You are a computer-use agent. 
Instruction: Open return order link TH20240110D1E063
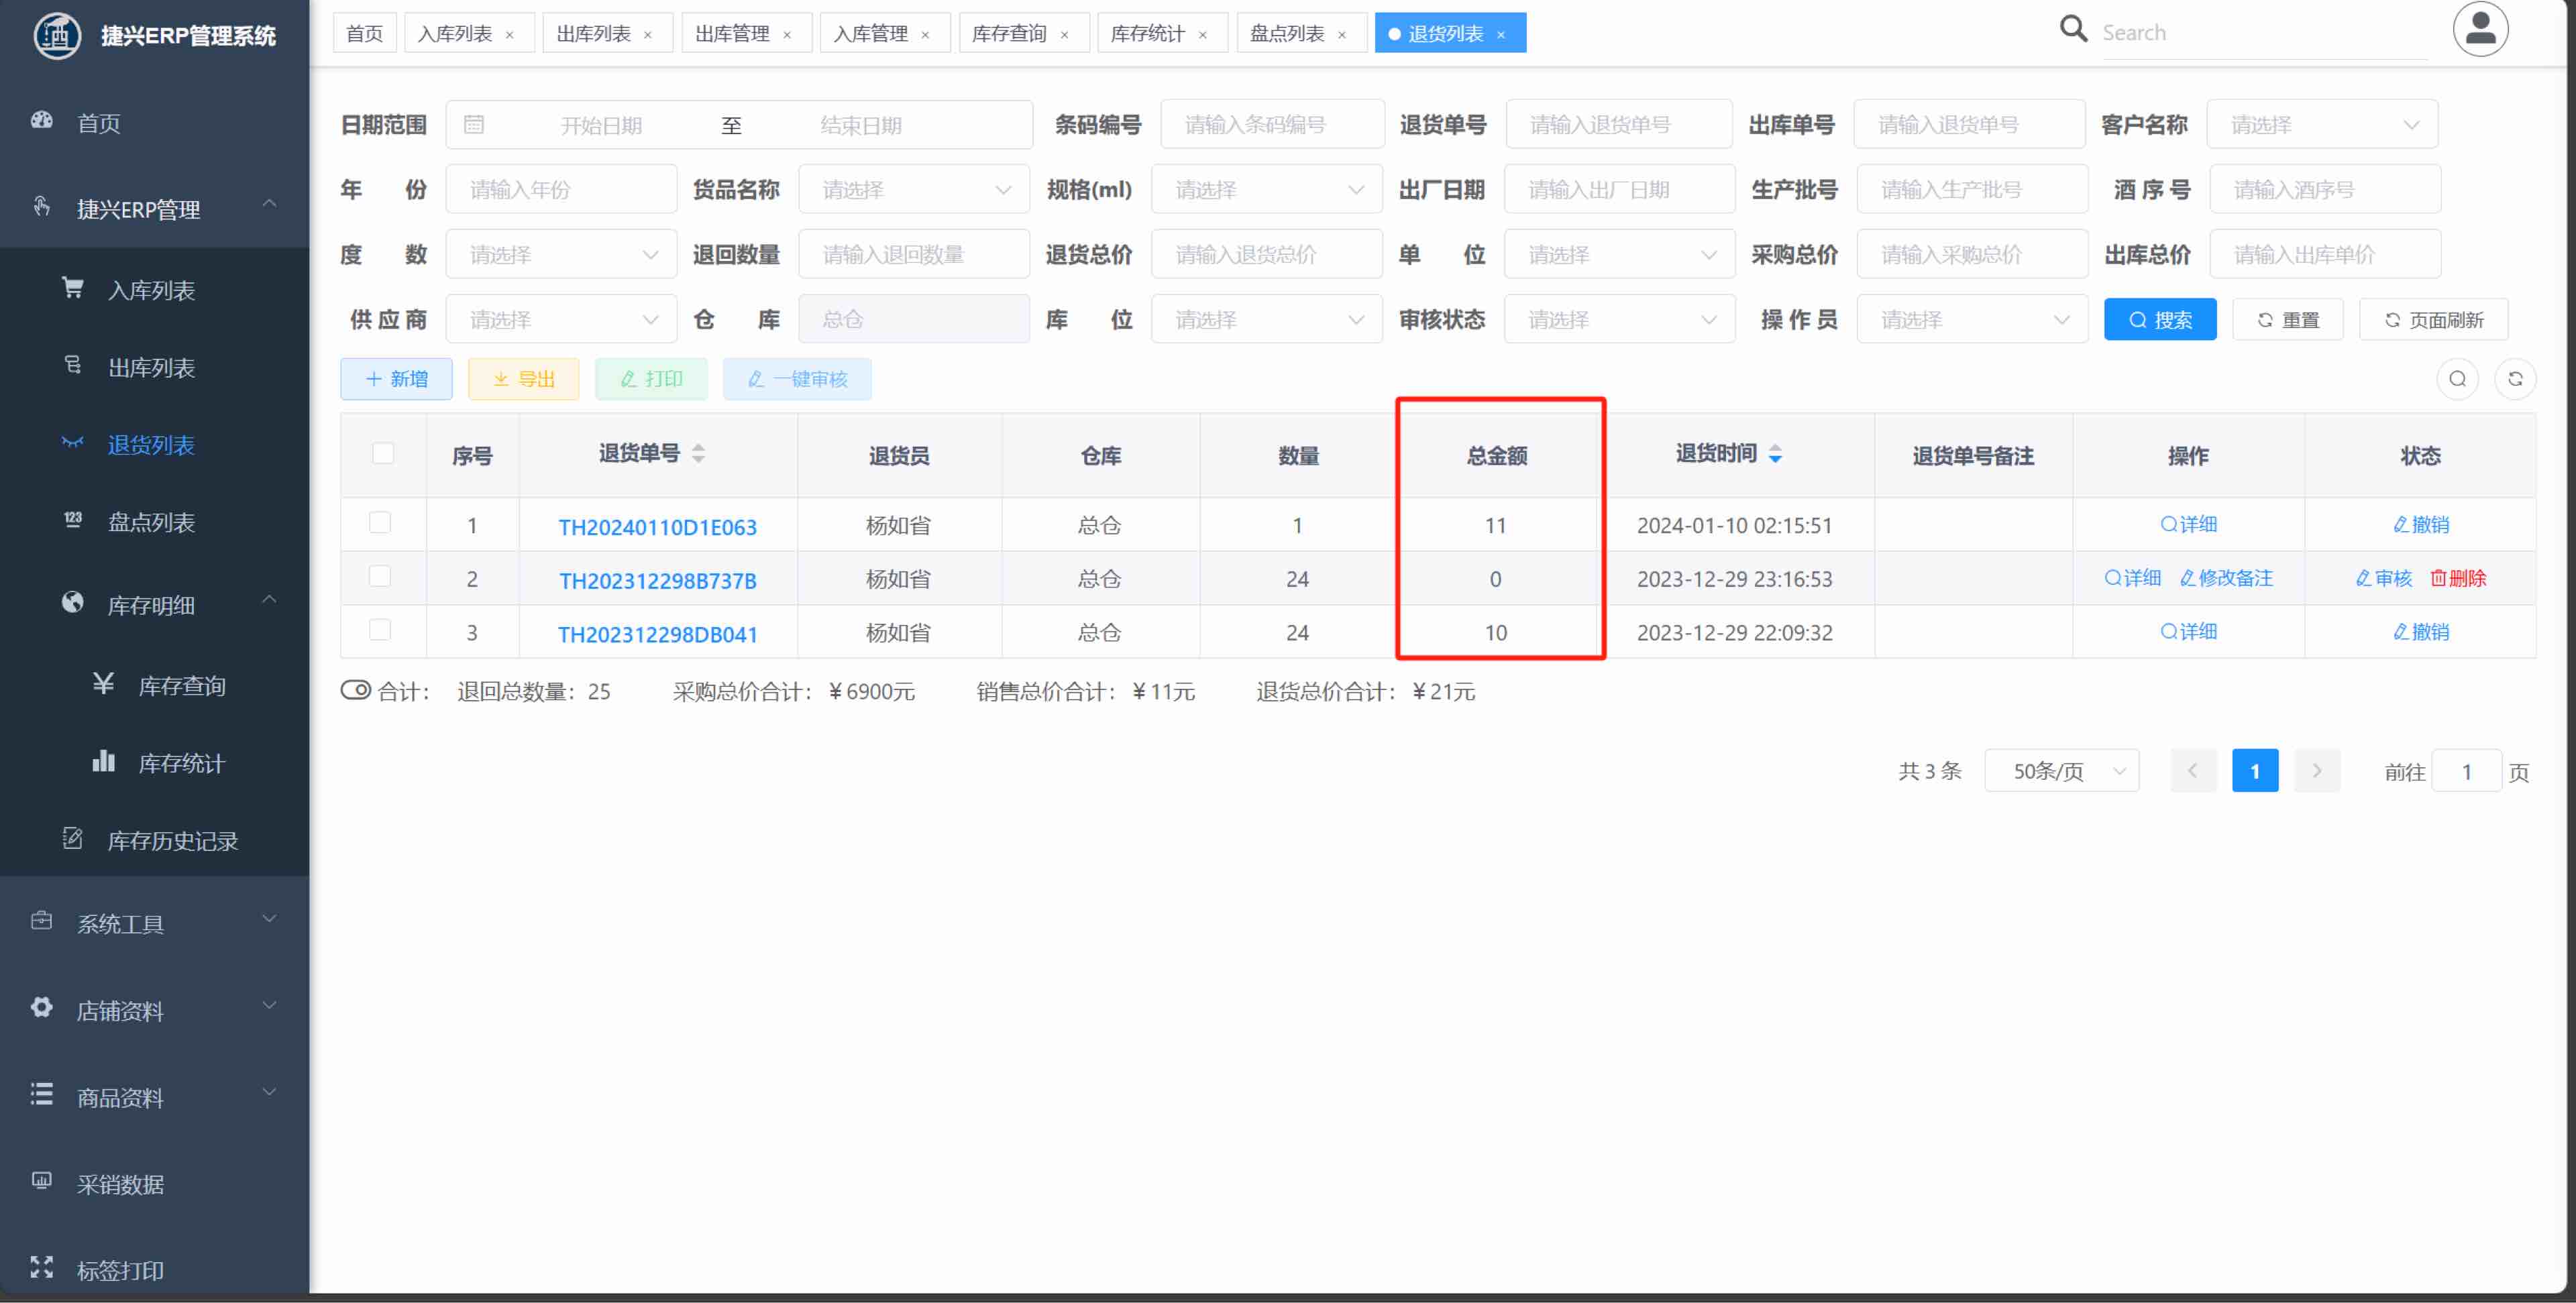(x=657, y=527)
